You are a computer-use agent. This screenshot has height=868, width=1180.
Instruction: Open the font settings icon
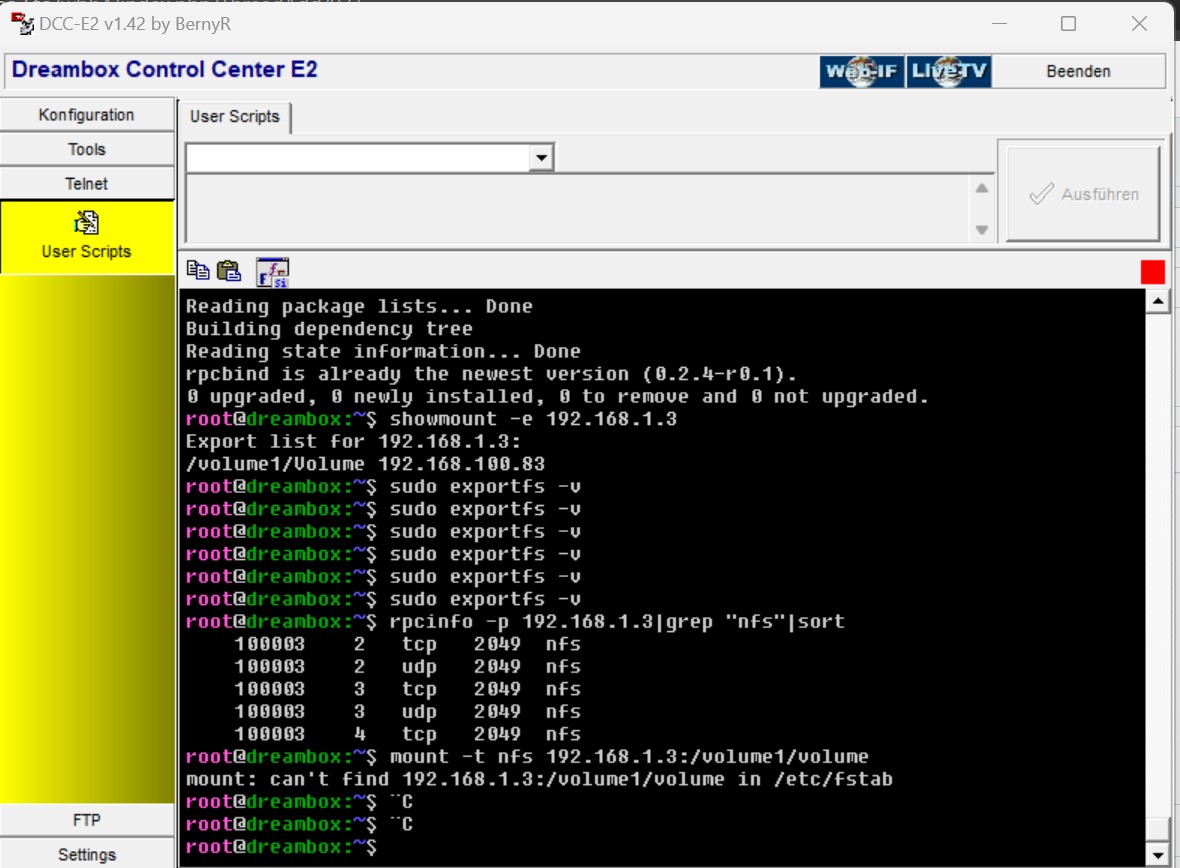point(272,272)
